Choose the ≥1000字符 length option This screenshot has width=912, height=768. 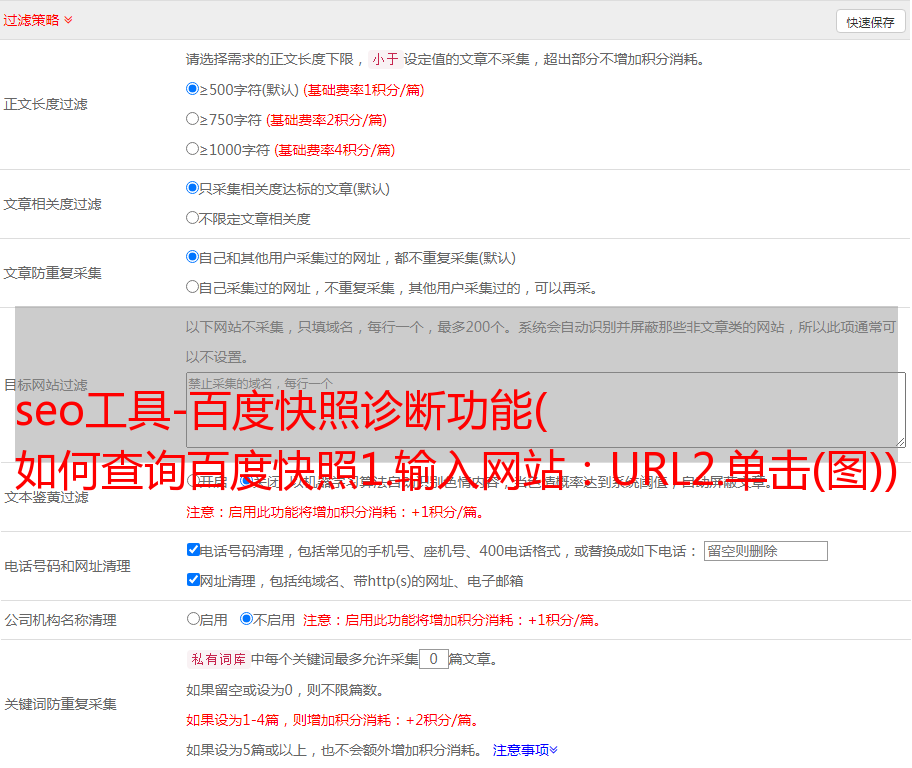[193, 149]
